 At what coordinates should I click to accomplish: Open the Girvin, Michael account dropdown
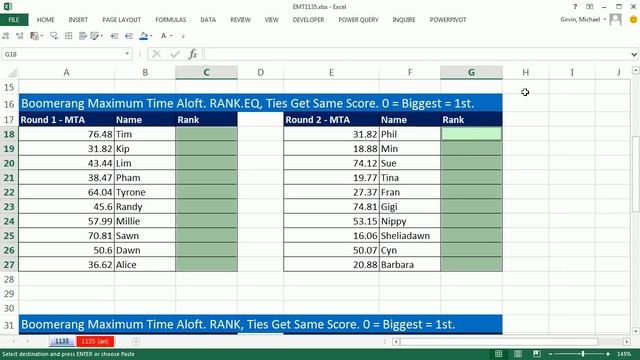point(604,20)
